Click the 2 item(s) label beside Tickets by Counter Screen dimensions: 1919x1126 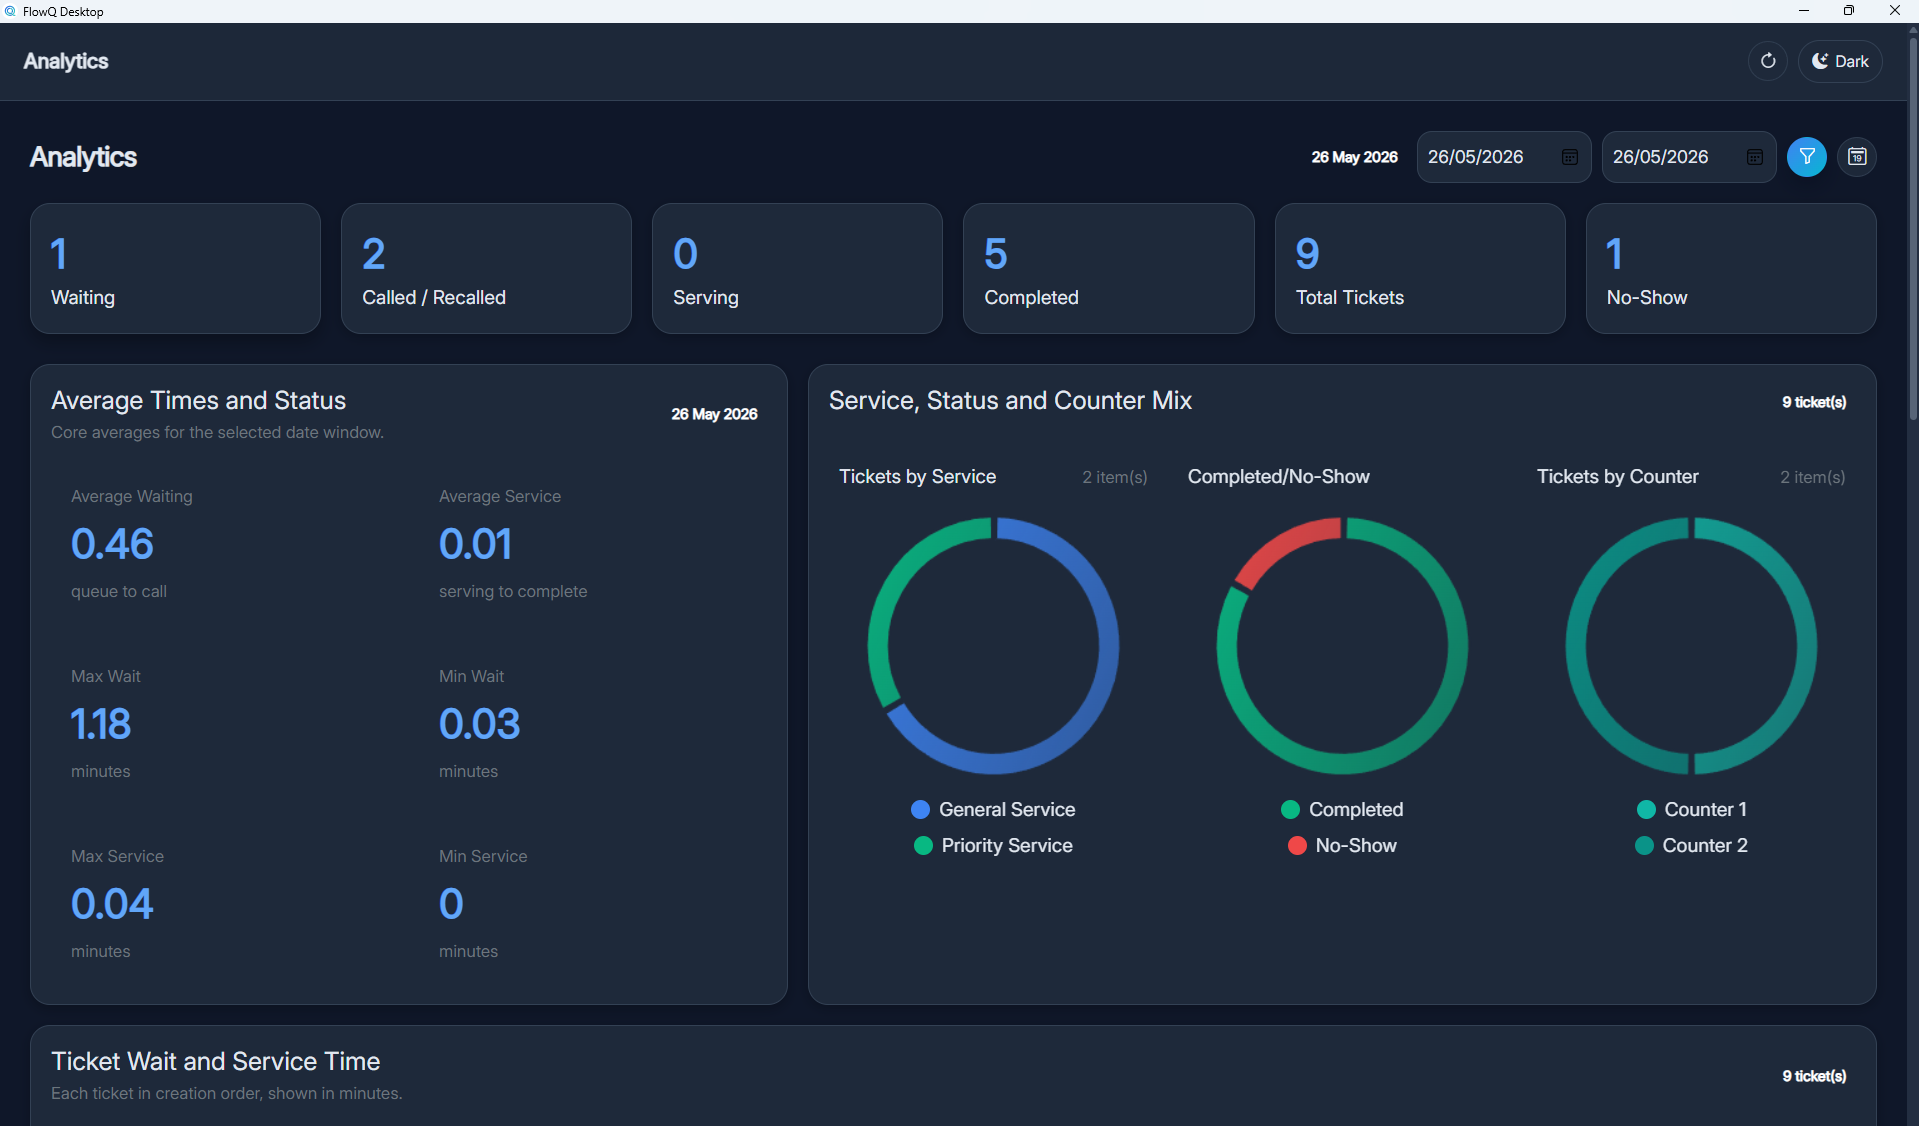coord(1812,478)
